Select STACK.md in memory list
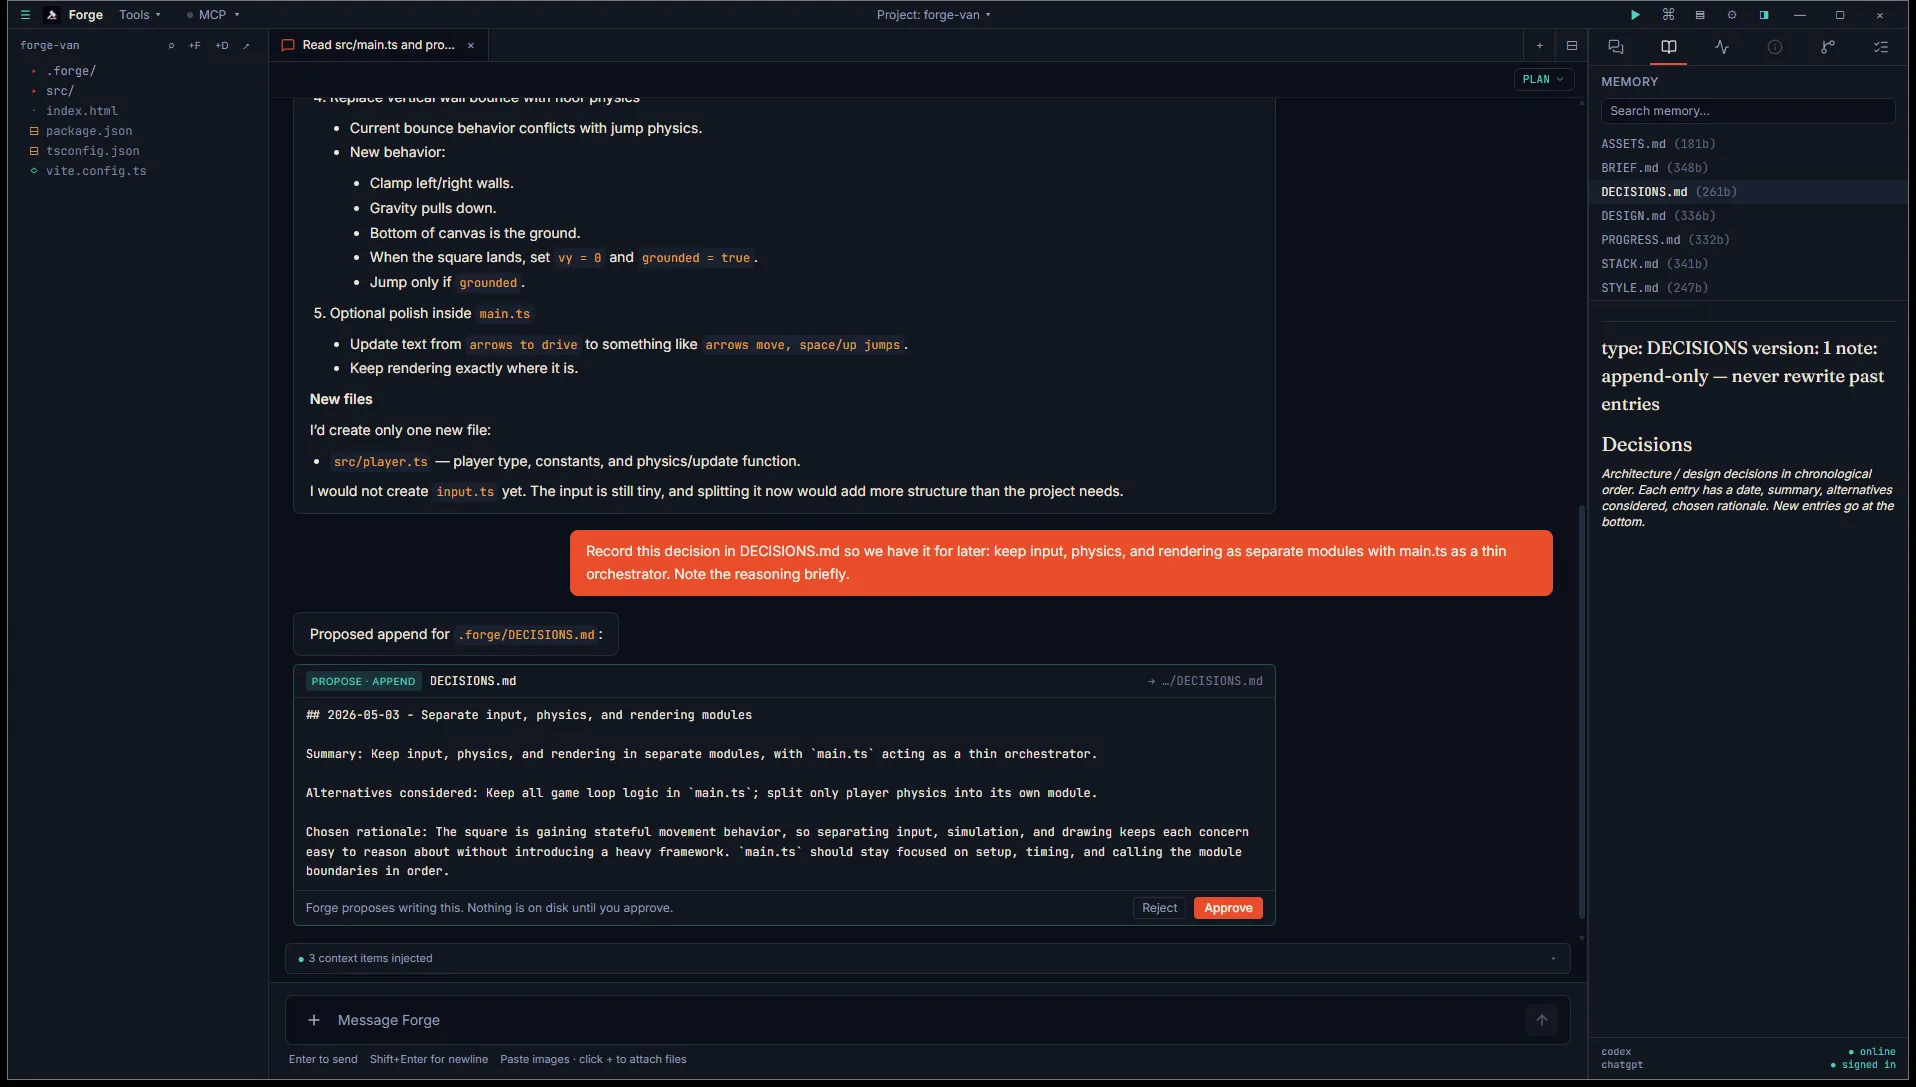1916x1087 pixels. tap(1748, 264)
